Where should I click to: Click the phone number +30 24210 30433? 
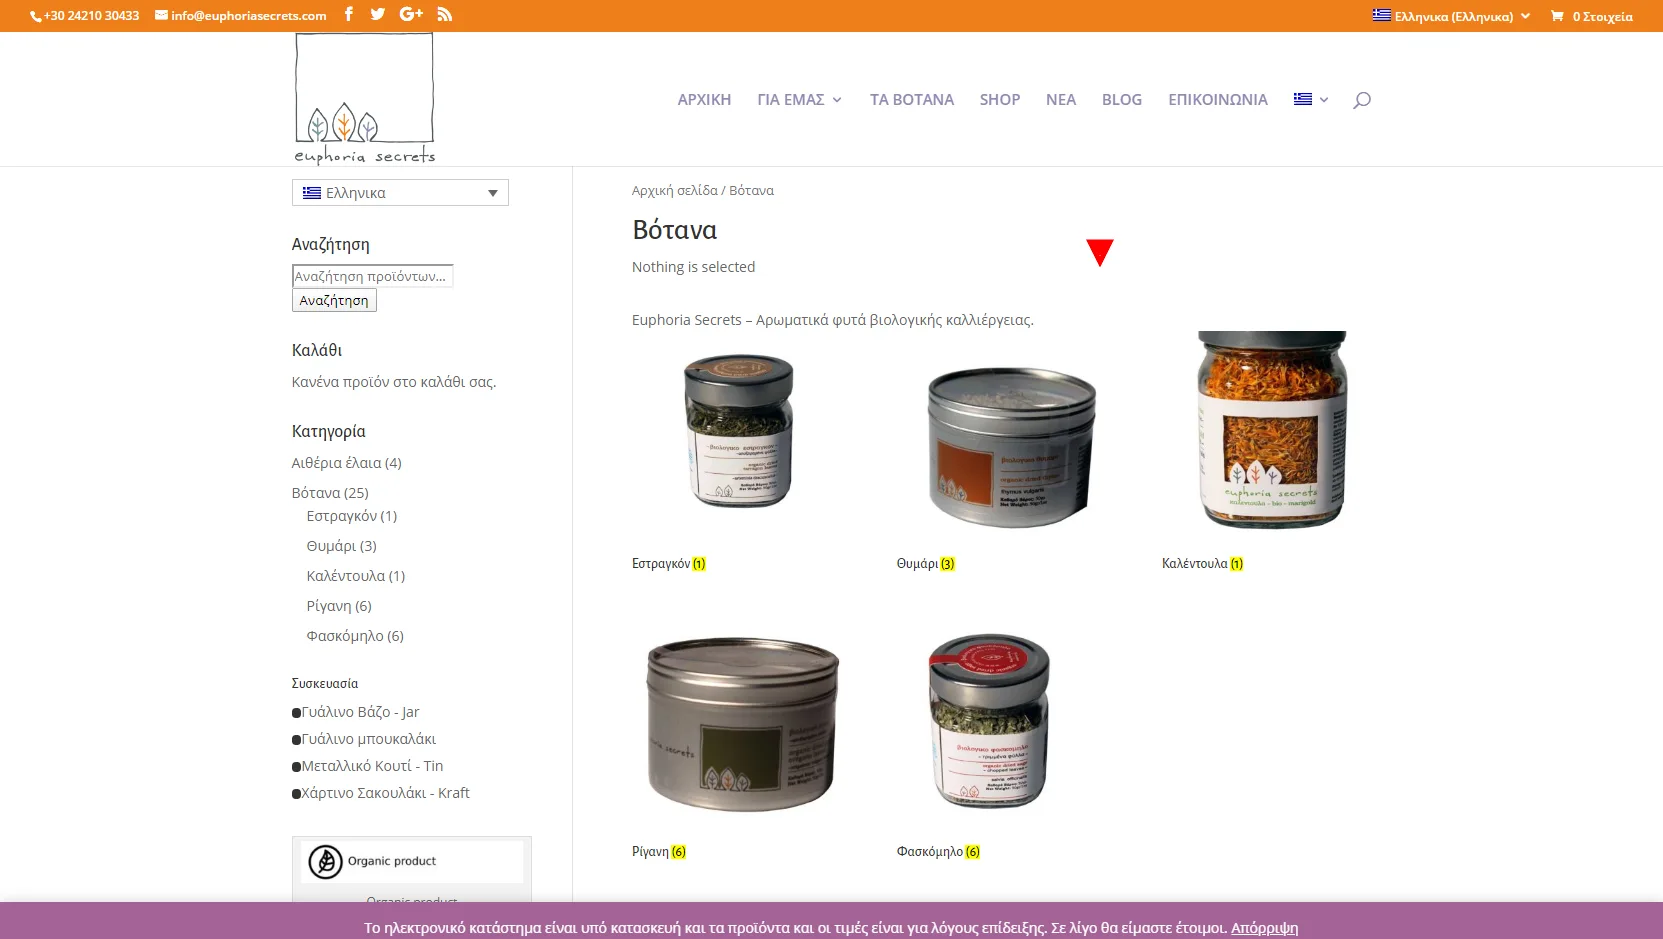pyautogui.click(x=85, y=15)
